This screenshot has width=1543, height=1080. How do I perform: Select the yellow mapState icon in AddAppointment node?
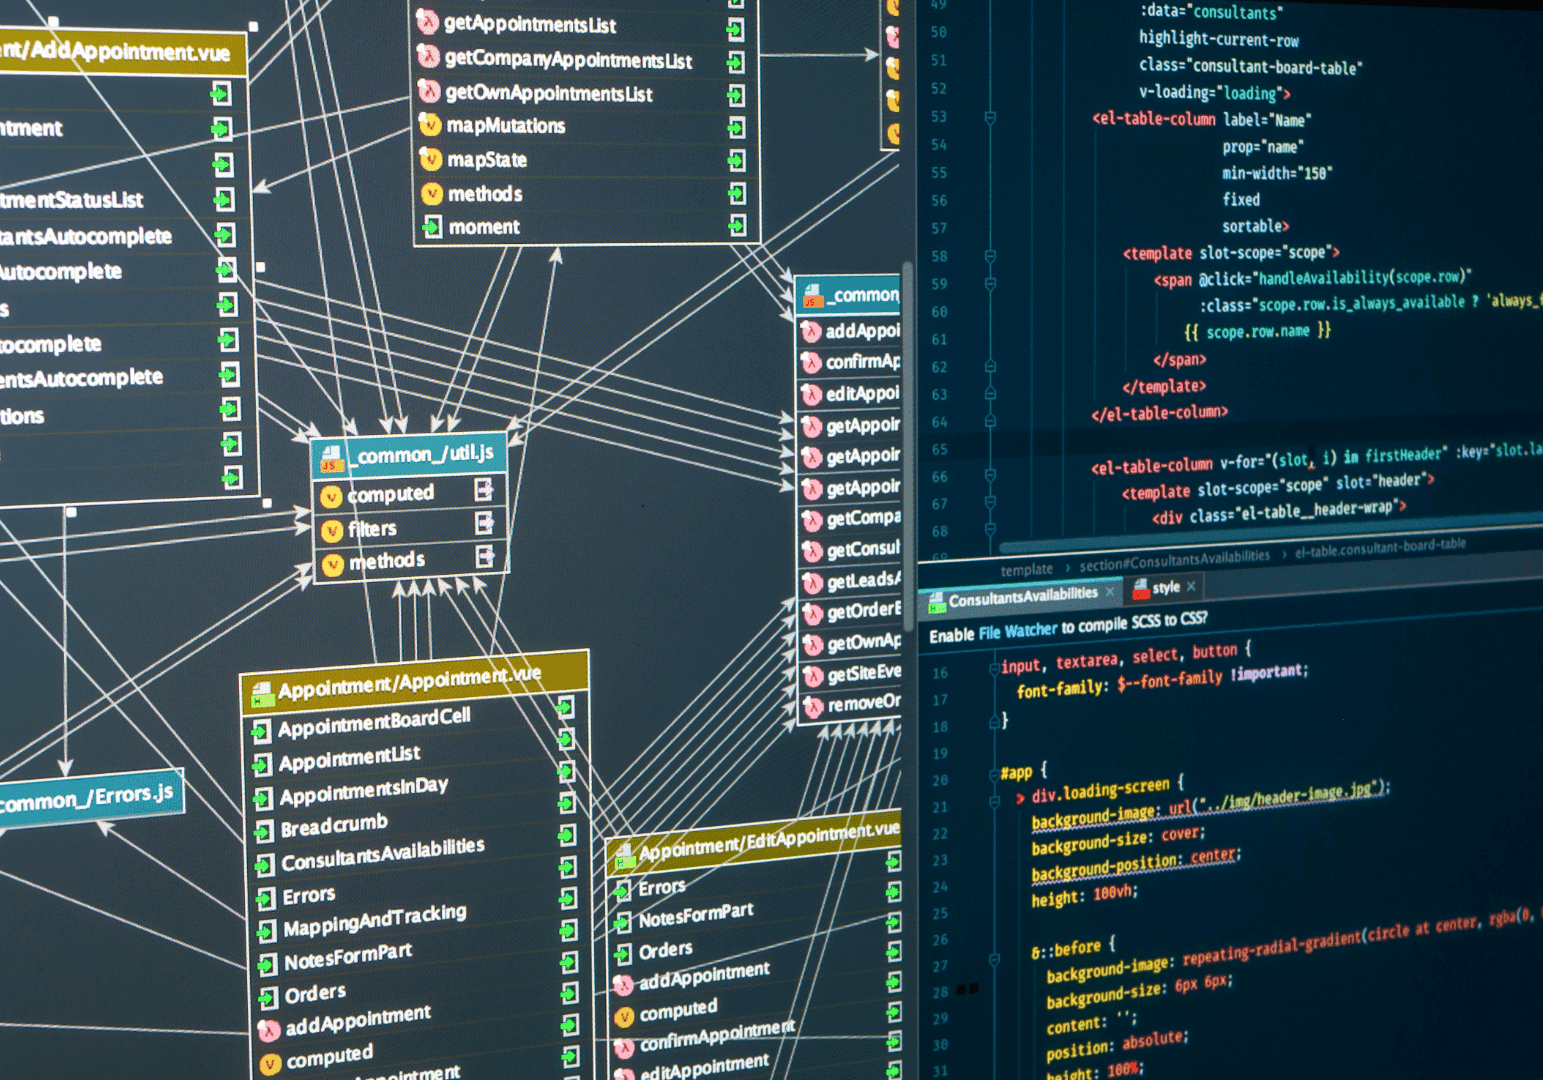tap(431, 160)
